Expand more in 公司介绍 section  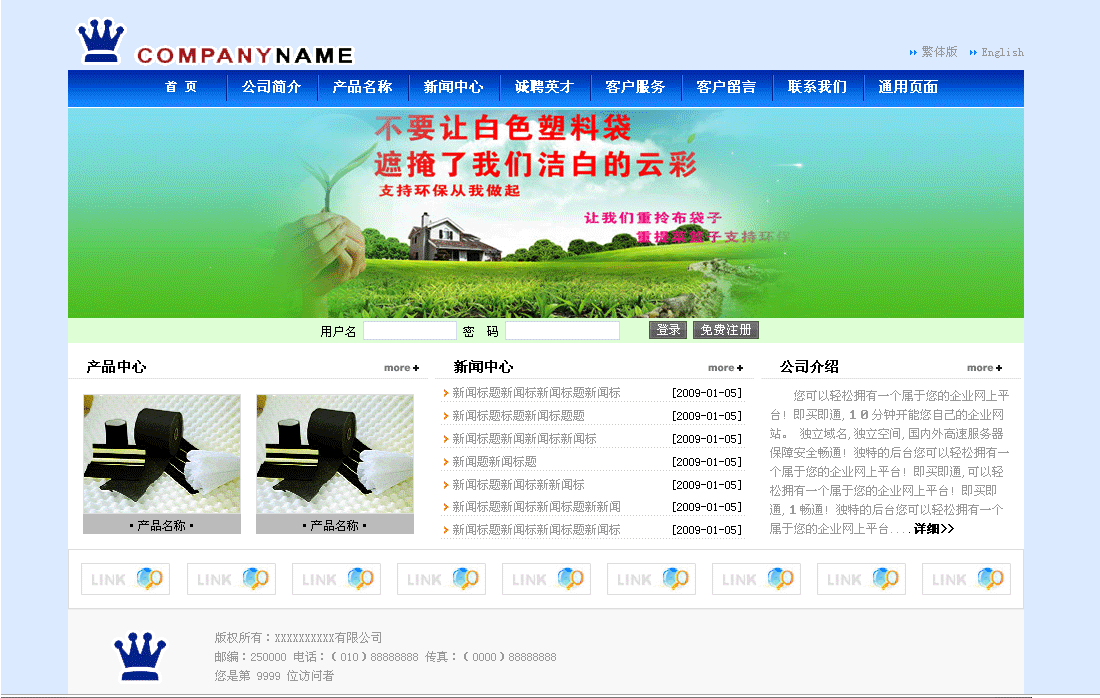(984, 368)
